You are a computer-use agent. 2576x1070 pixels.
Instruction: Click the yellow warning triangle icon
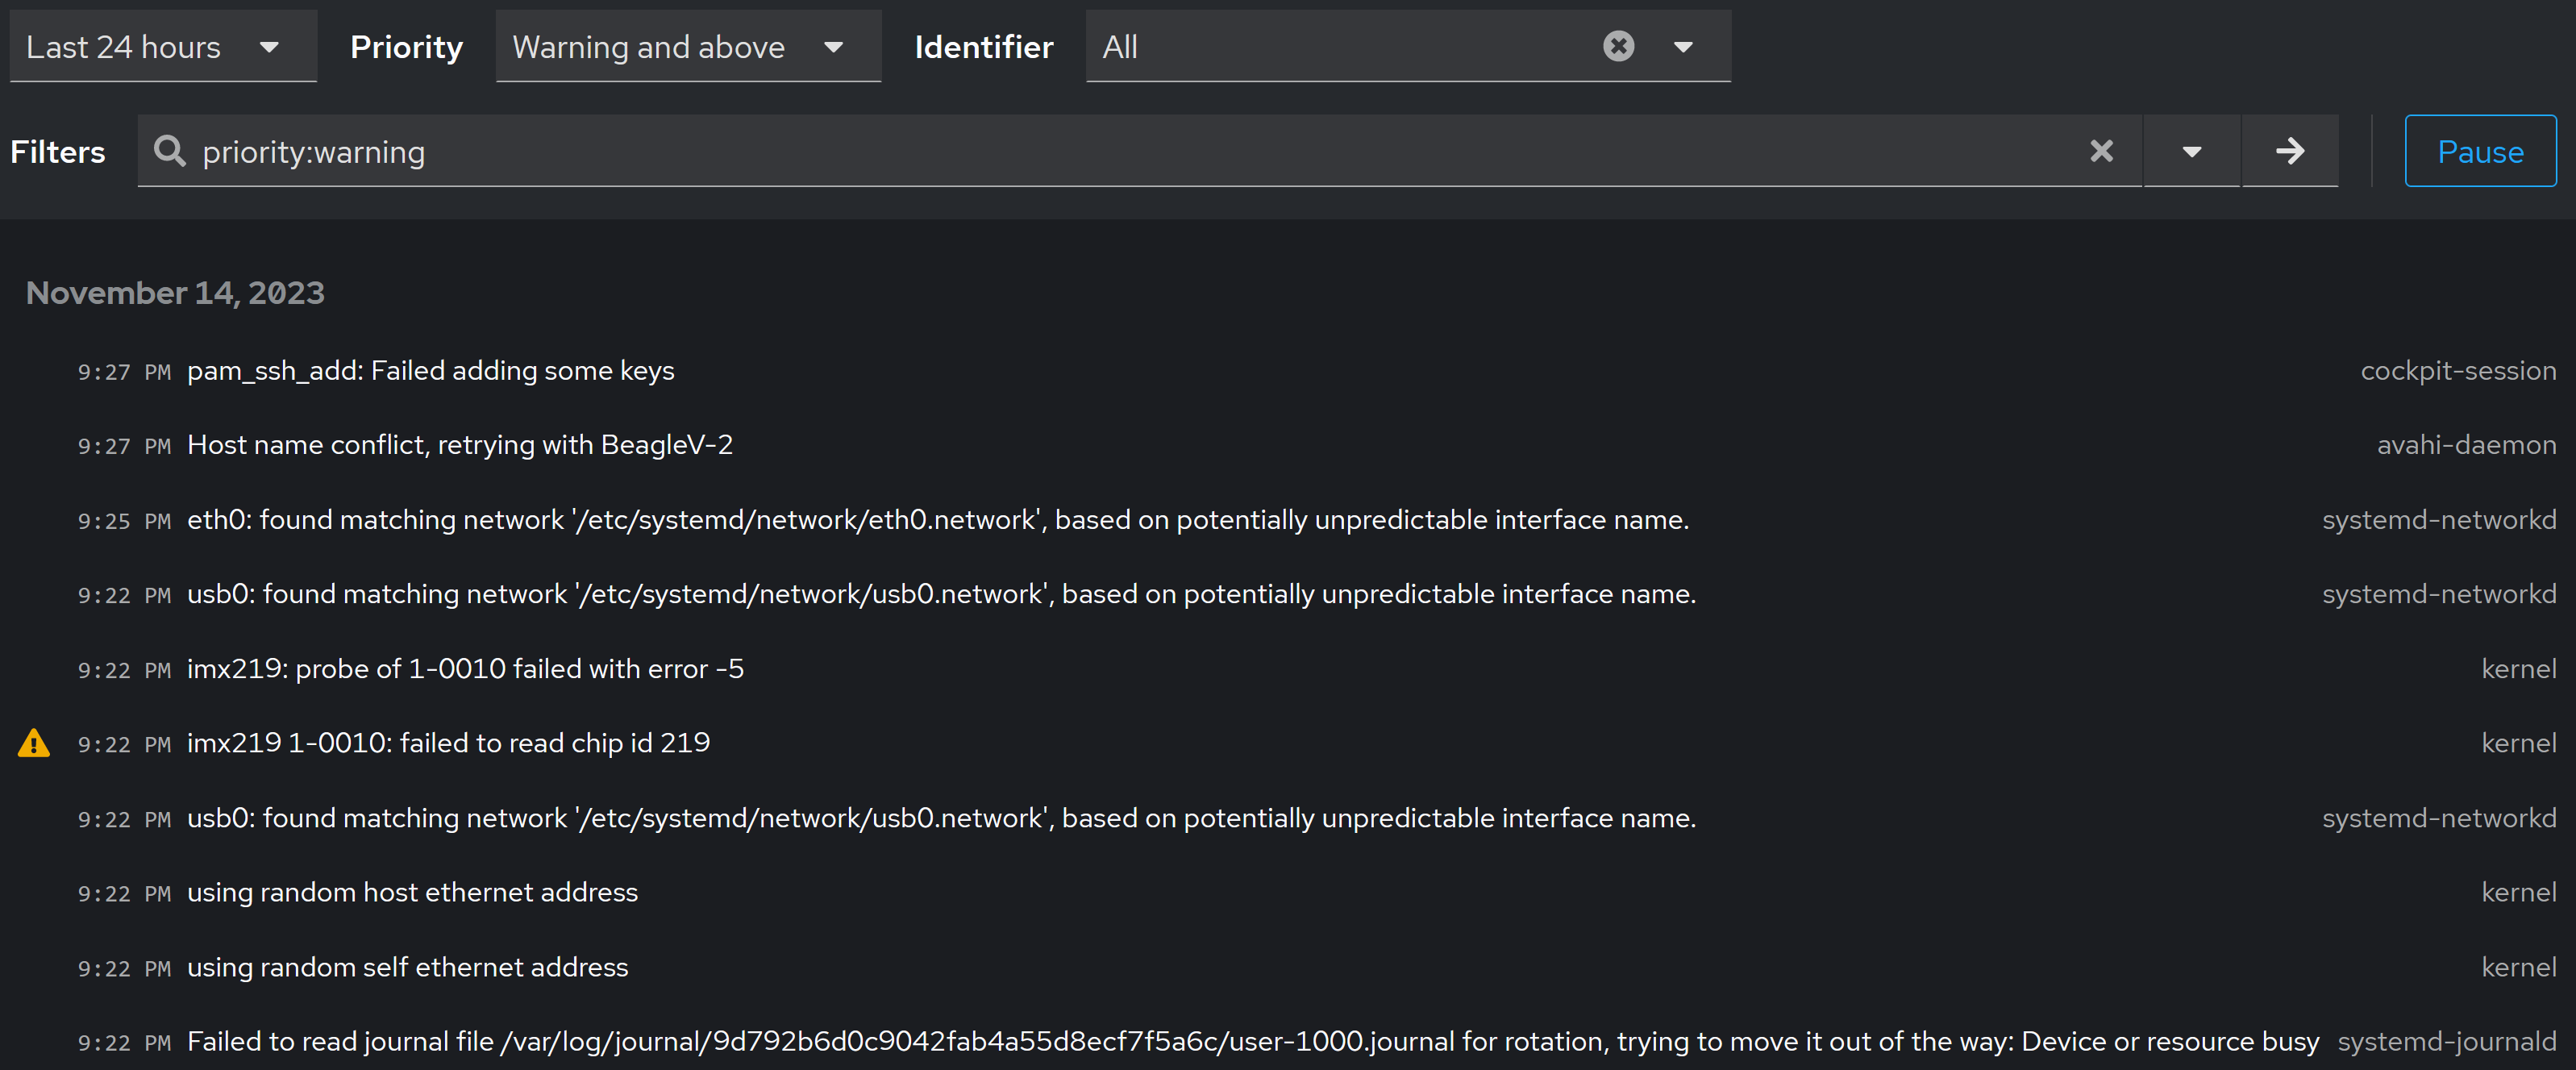click(x=34, y=743)
